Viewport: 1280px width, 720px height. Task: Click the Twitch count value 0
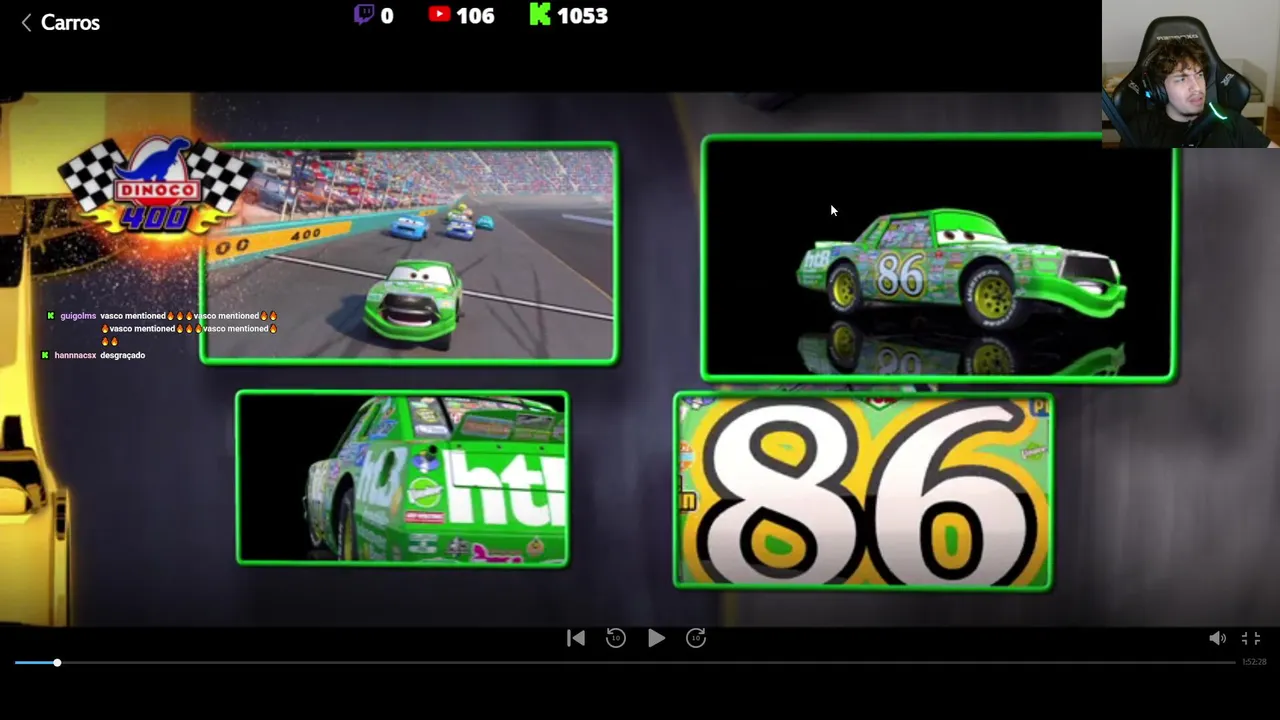tap(387, 16)
